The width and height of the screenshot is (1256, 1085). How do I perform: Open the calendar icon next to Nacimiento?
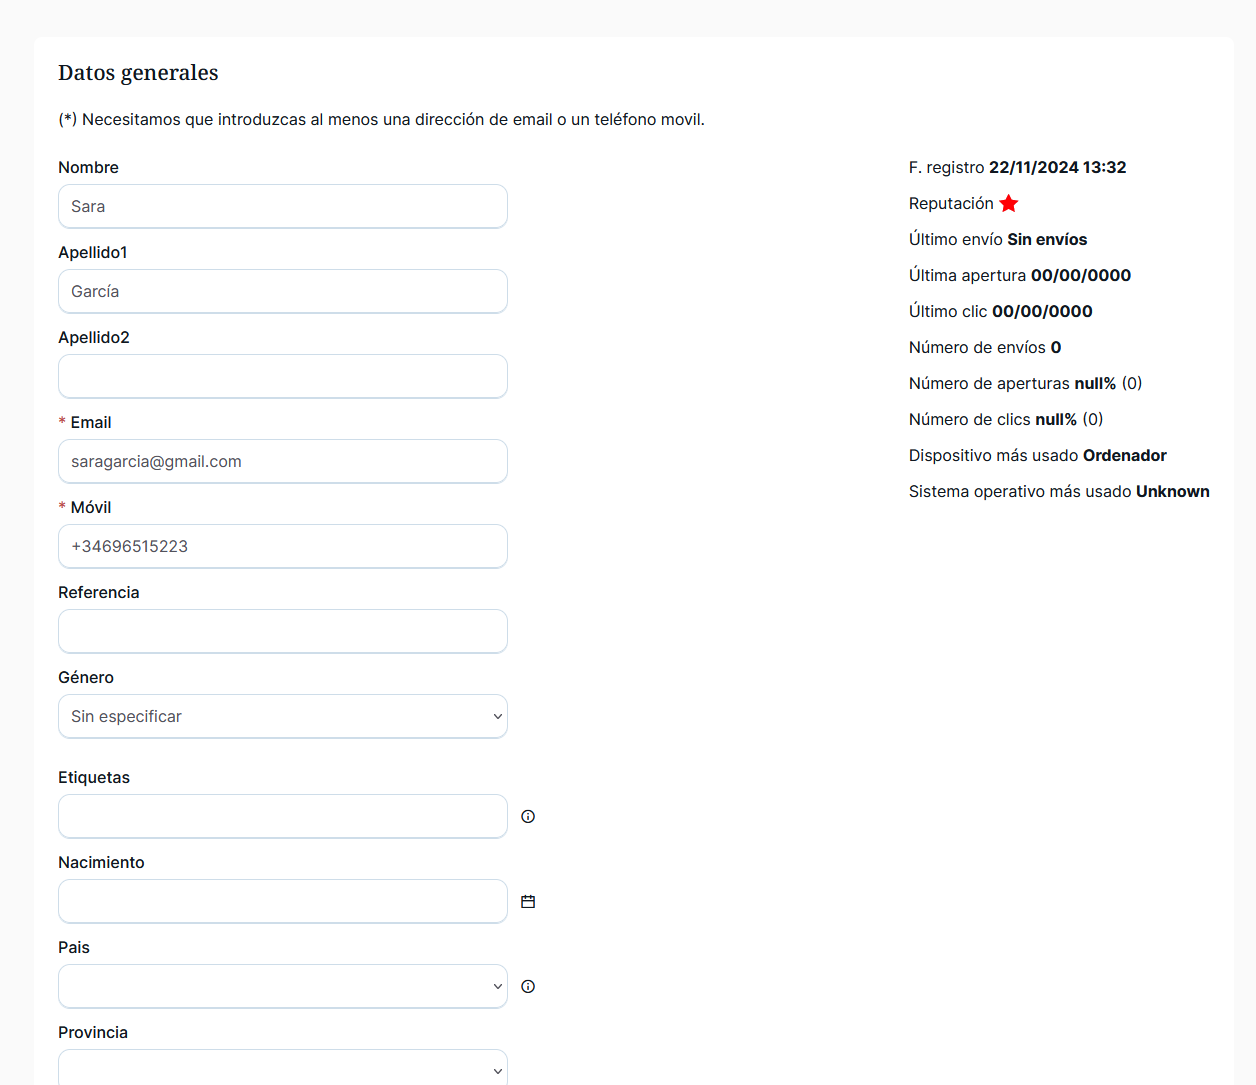528,902
